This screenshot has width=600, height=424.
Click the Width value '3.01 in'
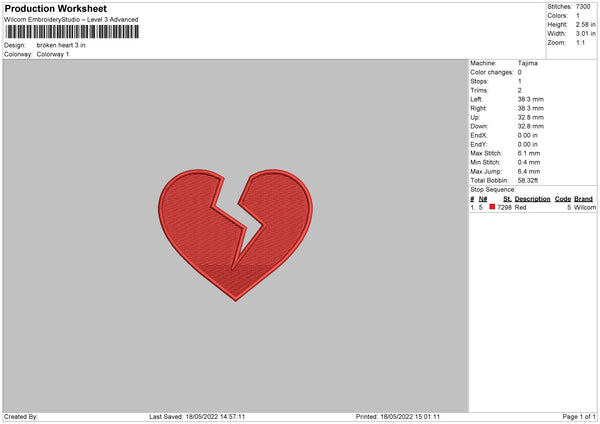click(x=585, y=34)
